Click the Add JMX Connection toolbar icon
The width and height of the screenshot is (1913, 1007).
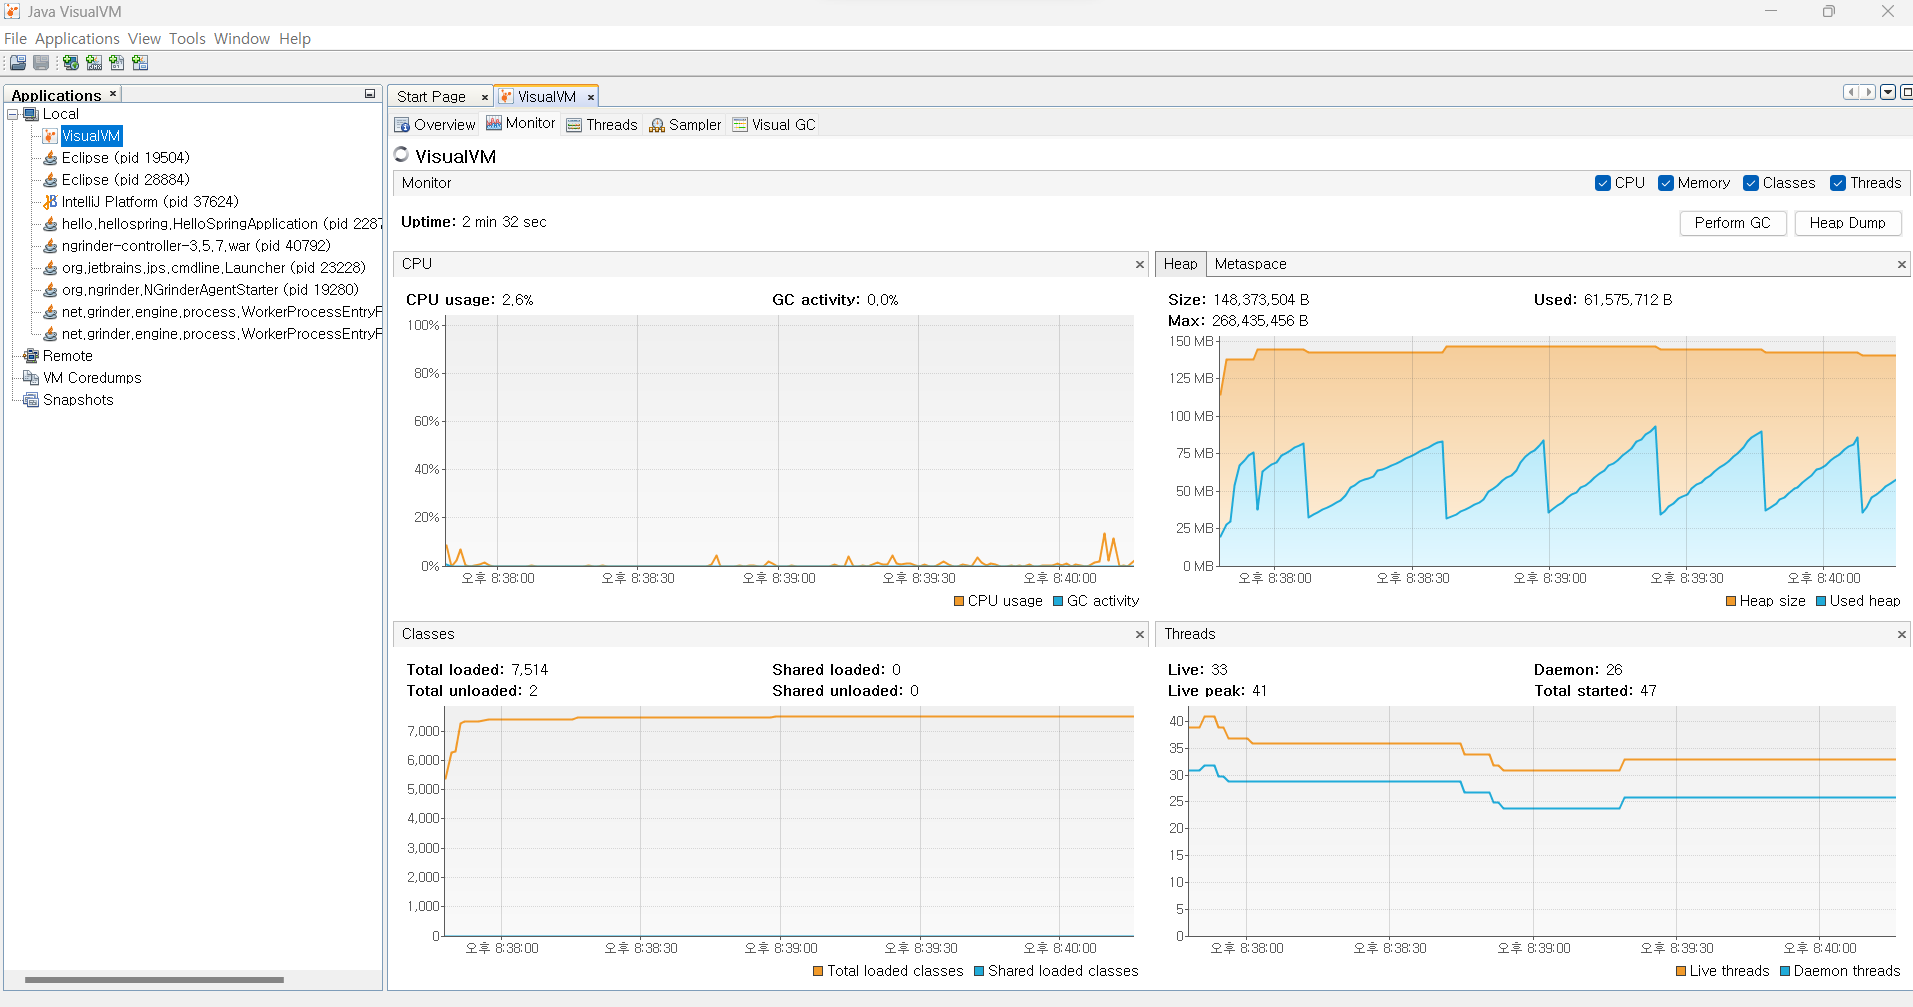[x=94, y=63]
